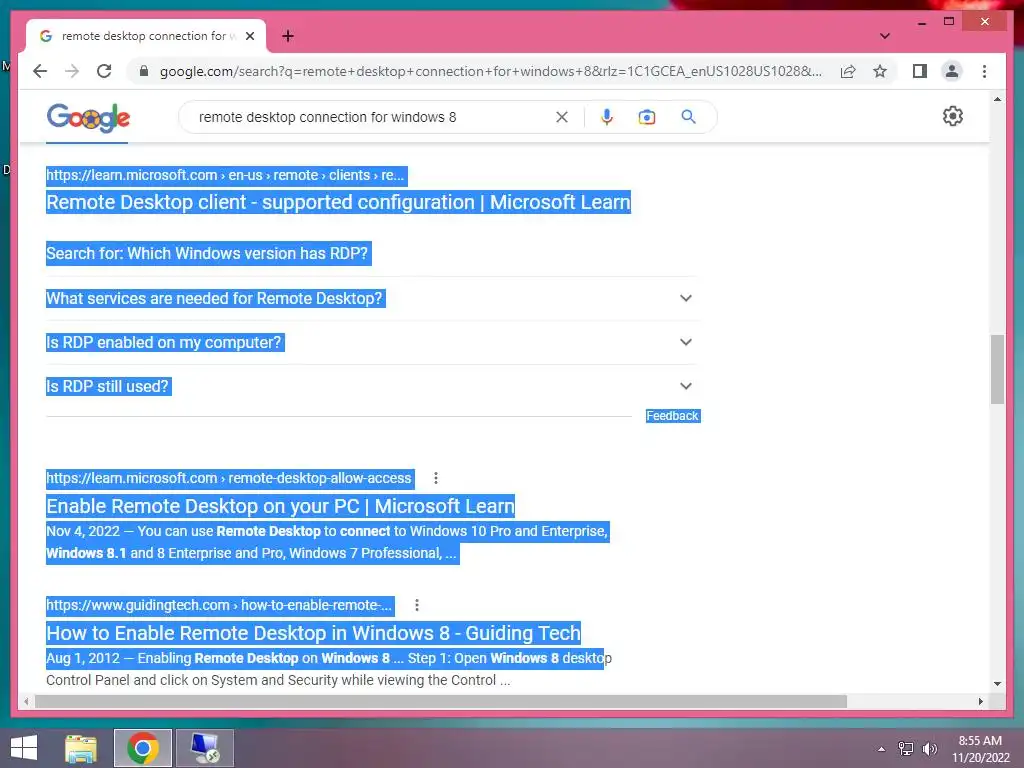
Task: Maximize the Chrome window
Action: (949, 22)
